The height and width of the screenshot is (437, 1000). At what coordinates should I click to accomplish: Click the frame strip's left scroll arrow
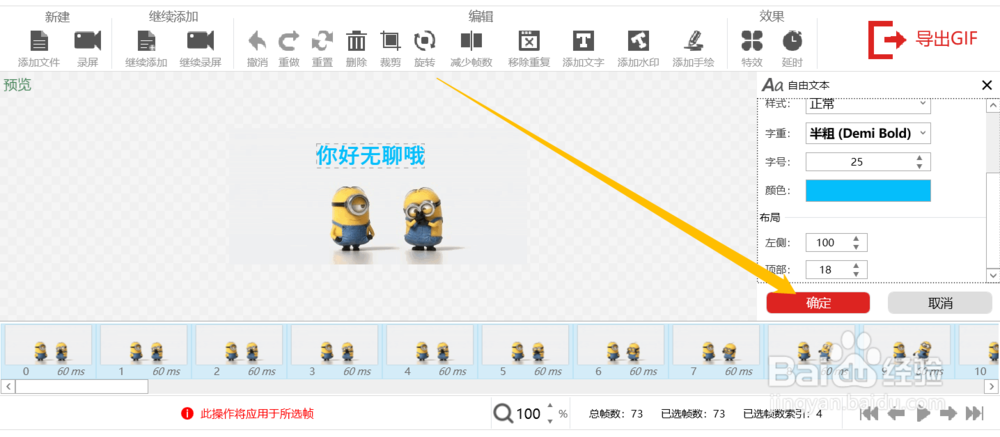pos(9,387)
